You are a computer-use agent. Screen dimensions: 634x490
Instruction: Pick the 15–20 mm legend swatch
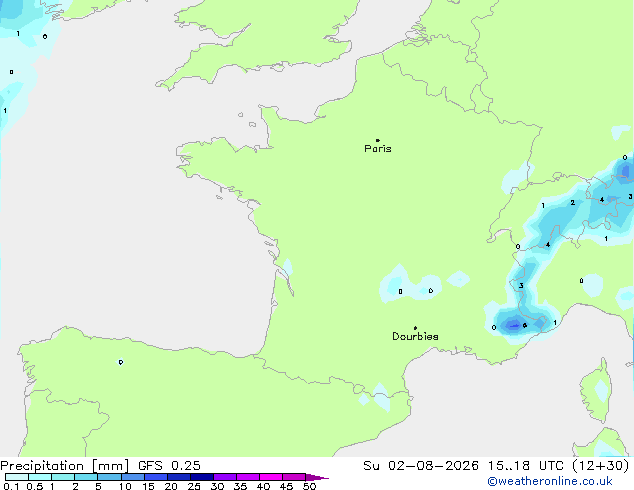click(x=155, y=477)
